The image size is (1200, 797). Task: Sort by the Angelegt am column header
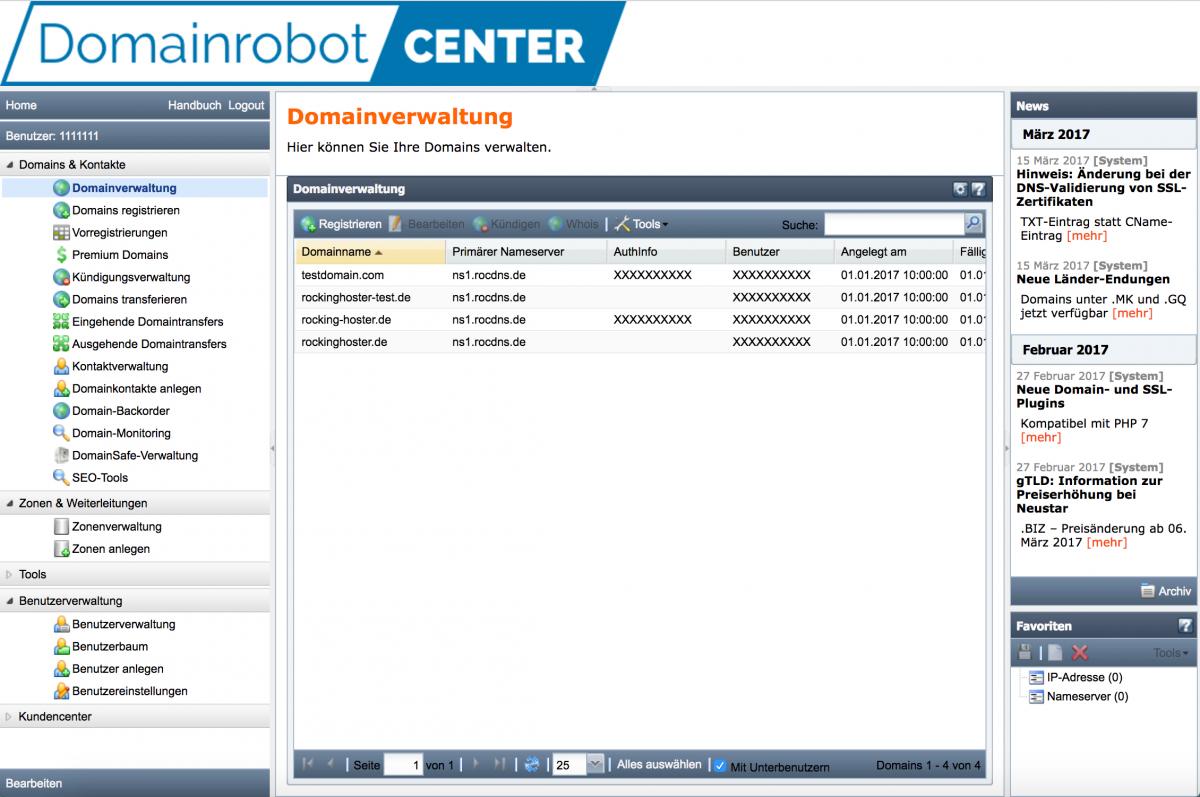click(x=892, y=252)
